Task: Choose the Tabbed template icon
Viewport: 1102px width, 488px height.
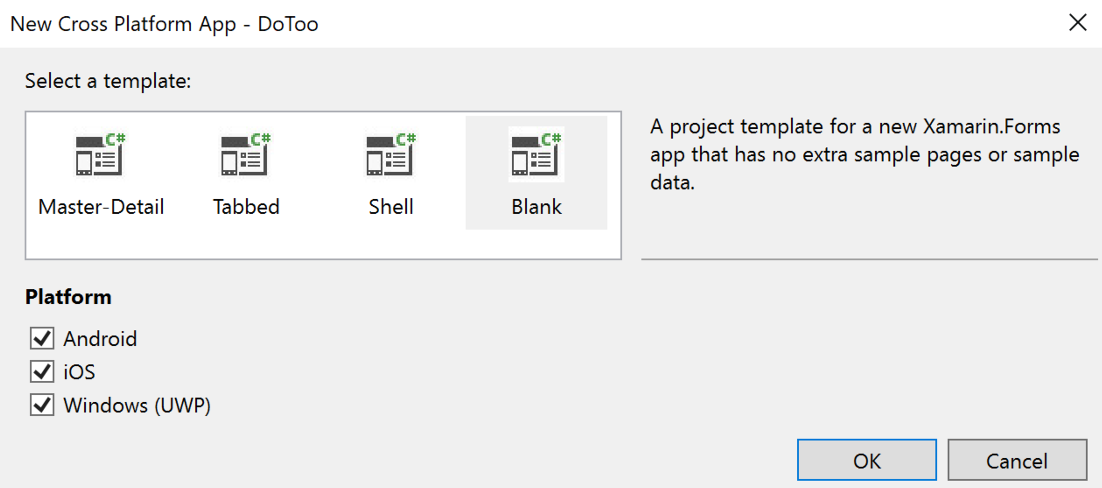Action: tap(246, 155)
